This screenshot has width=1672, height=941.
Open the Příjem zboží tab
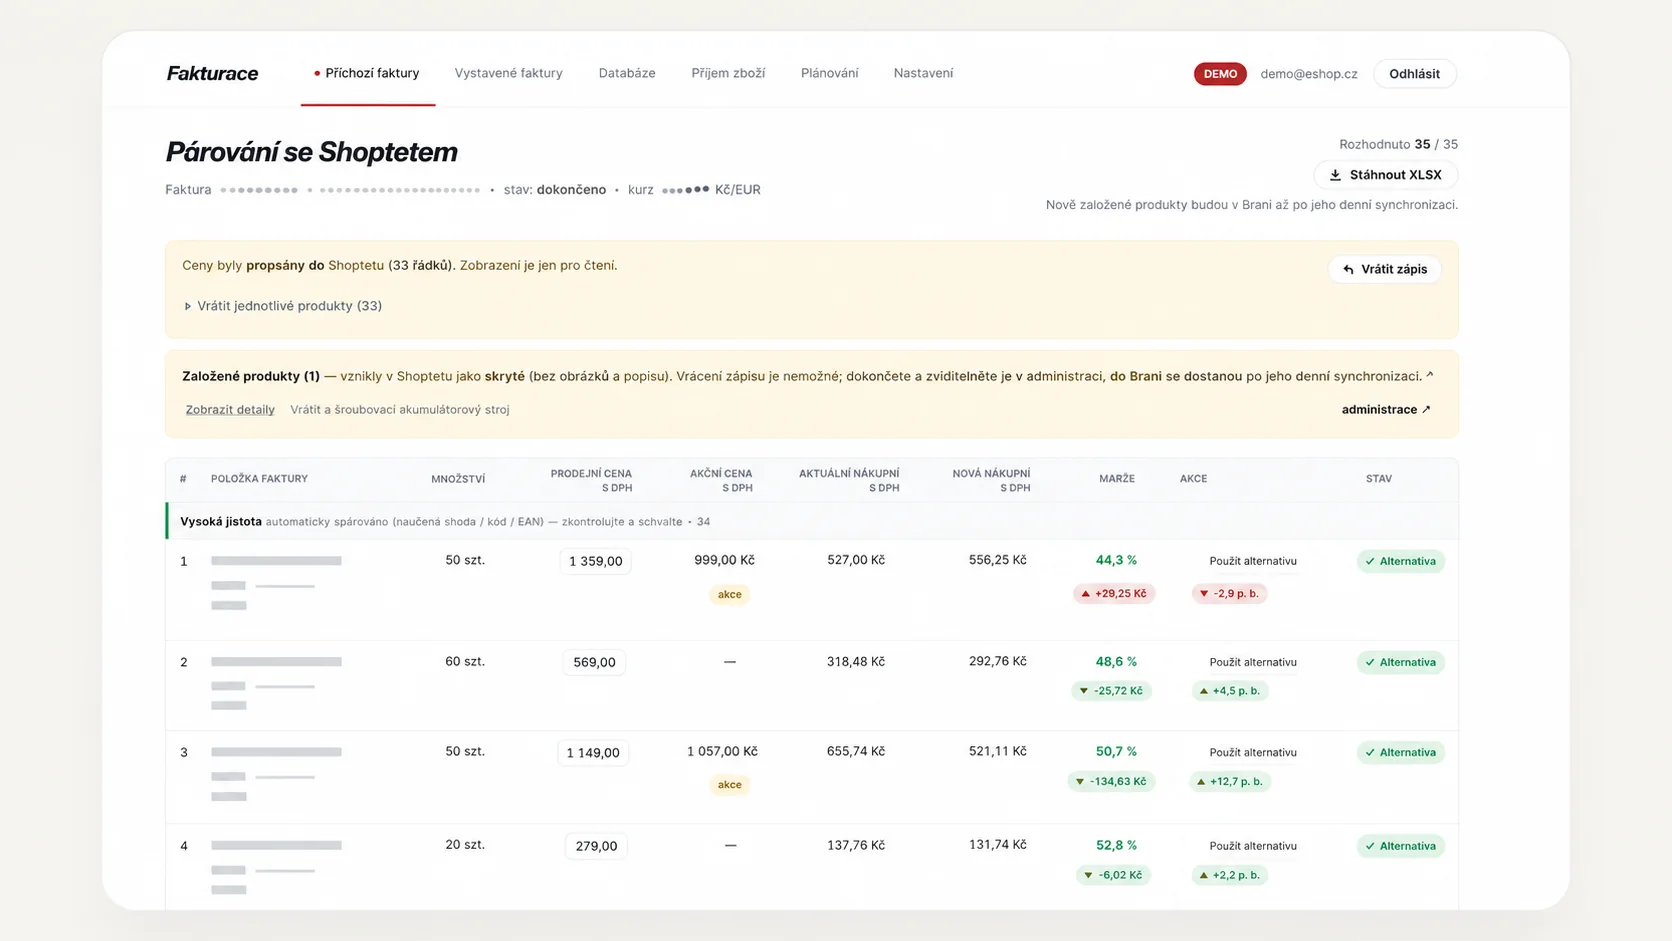(728, 73)
